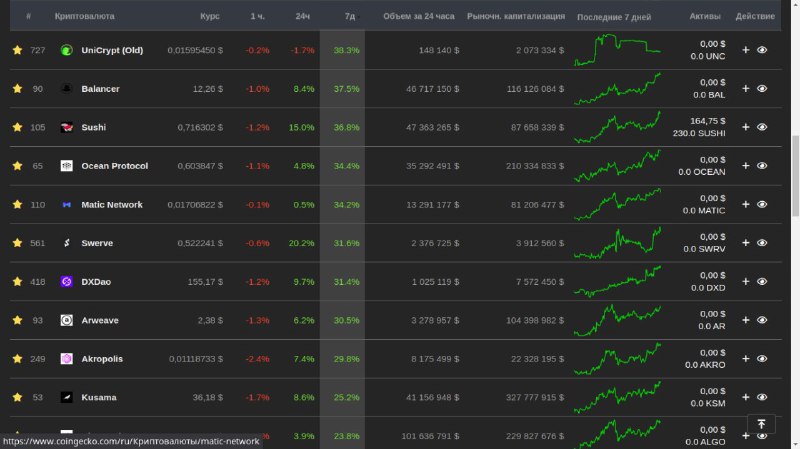Click the Swerve coin logo

pyautogui.click(x=66, y=243)
